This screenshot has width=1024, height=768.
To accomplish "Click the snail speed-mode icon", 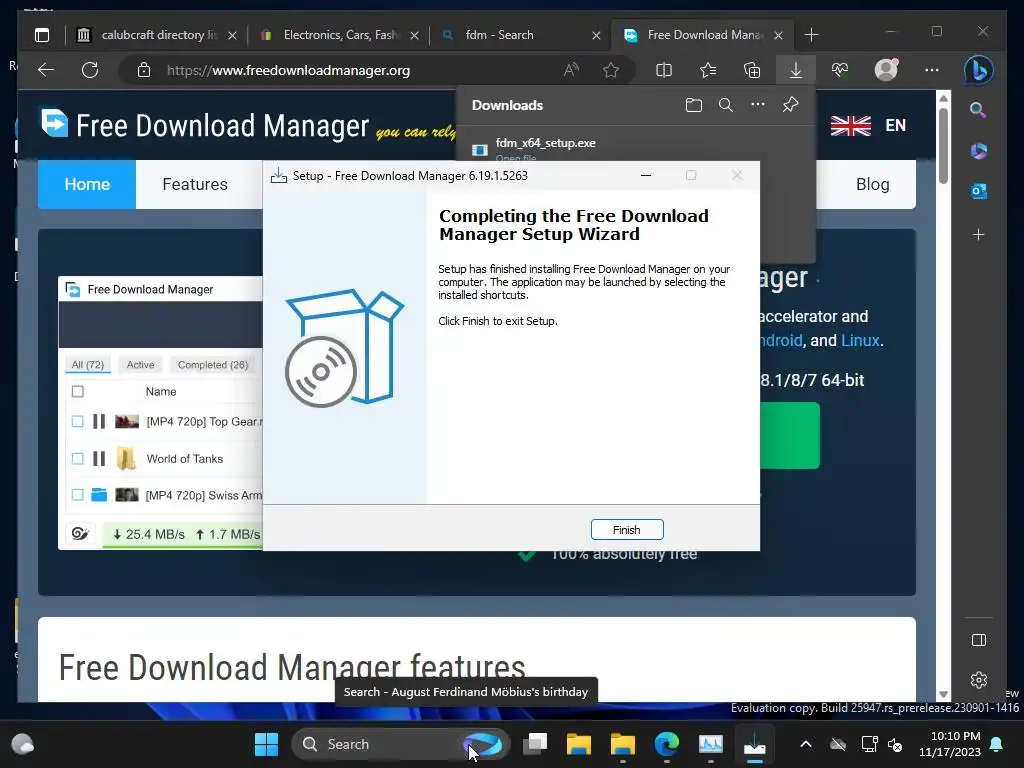I will (x=80, y=534).
